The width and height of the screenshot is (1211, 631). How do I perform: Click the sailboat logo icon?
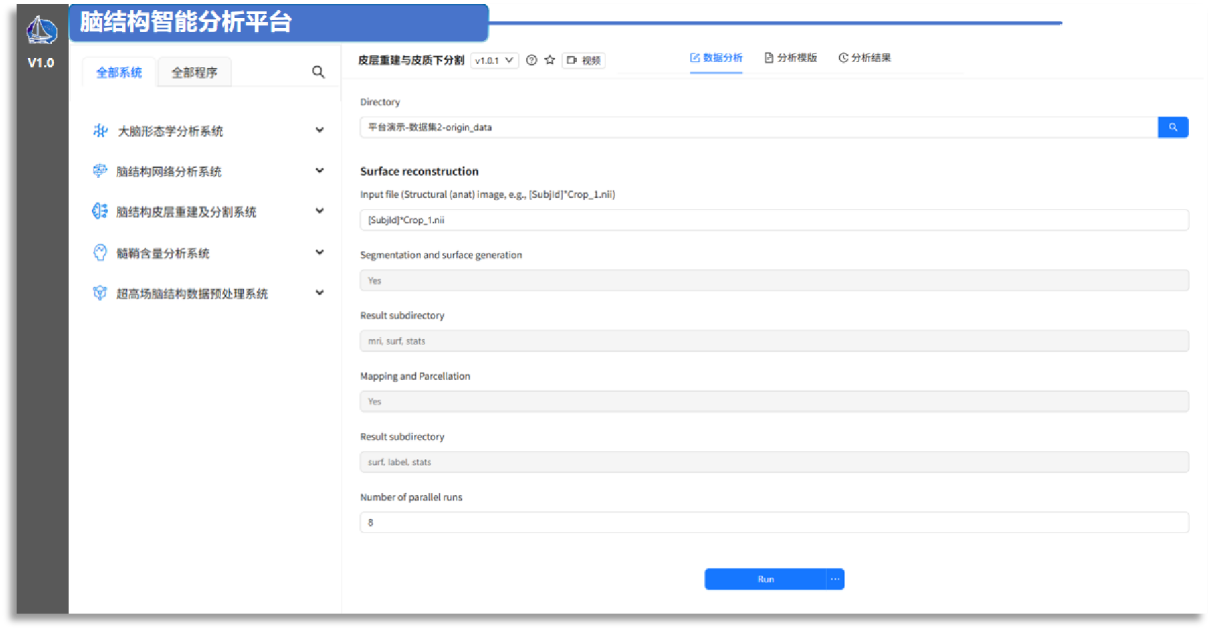pos(41,31)
